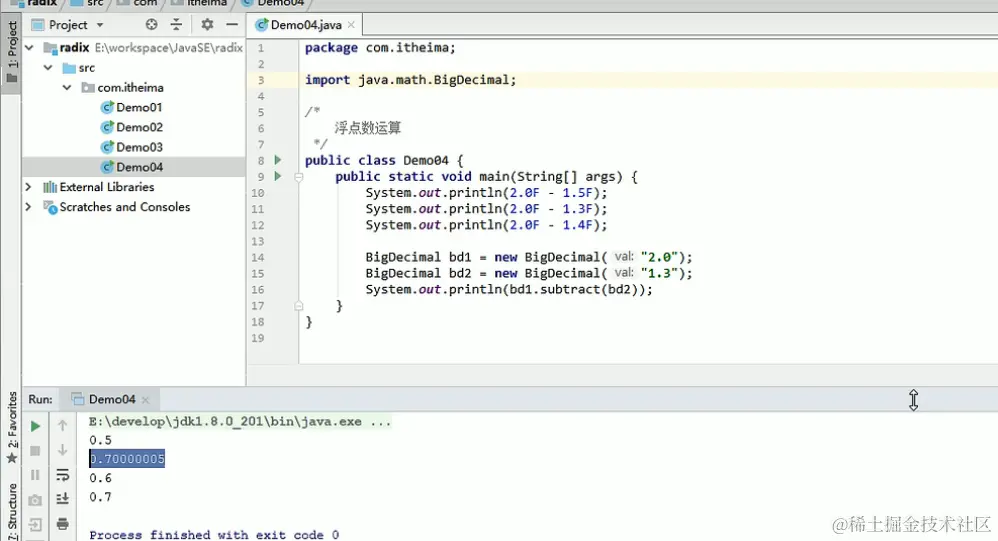Click console output line 0.6
Screen dimensions: 998x541
pyautogui.click(x=101, y=478)
